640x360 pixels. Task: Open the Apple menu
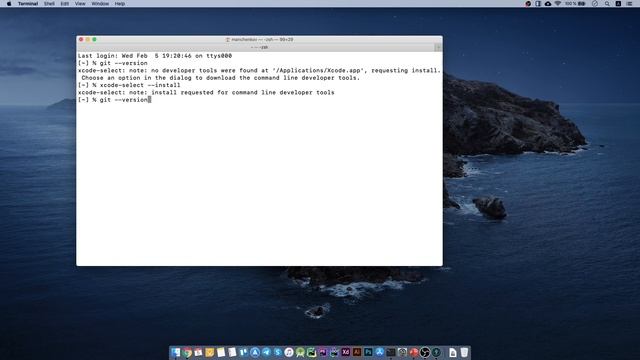tap(9, 4)
